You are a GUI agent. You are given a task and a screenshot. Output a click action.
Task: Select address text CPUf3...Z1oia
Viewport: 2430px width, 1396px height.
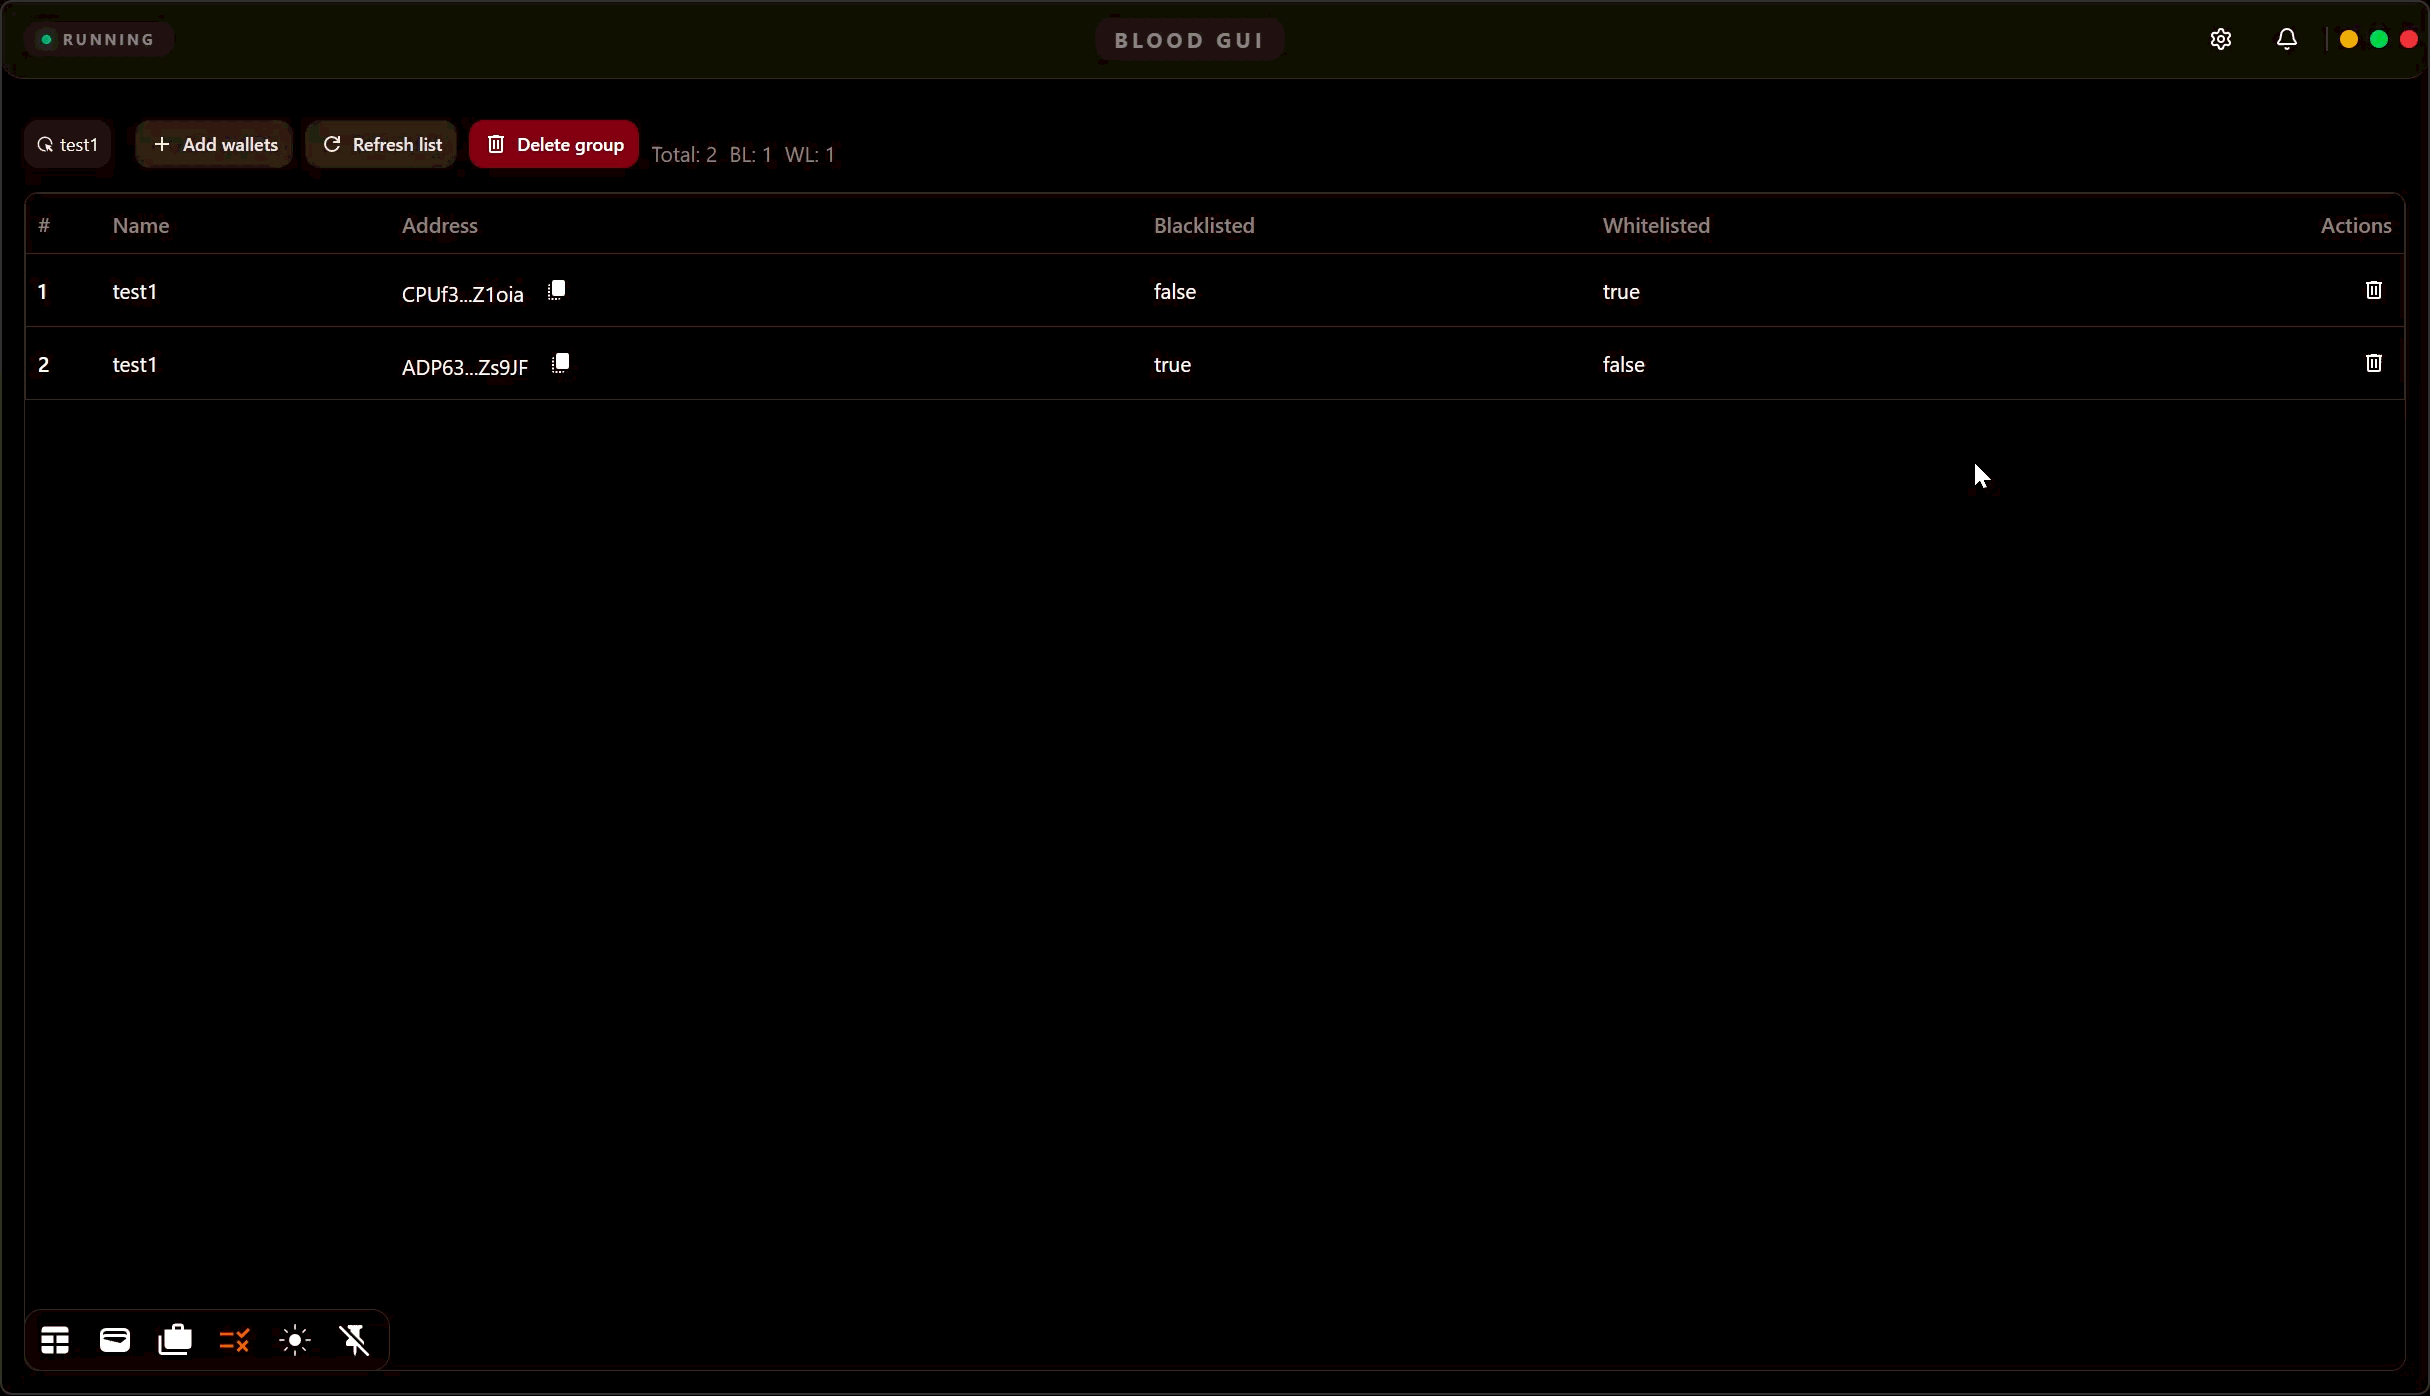point(463,294)
